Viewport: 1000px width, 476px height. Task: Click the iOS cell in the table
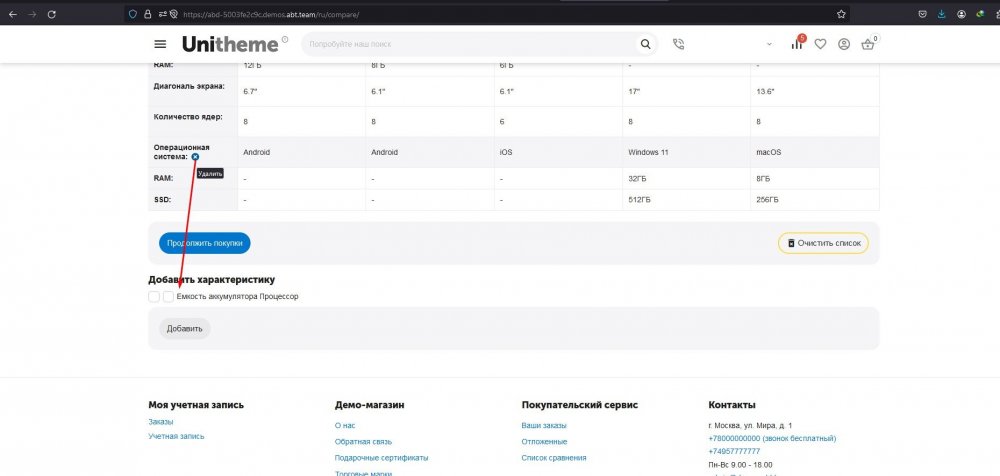(506, 152)
